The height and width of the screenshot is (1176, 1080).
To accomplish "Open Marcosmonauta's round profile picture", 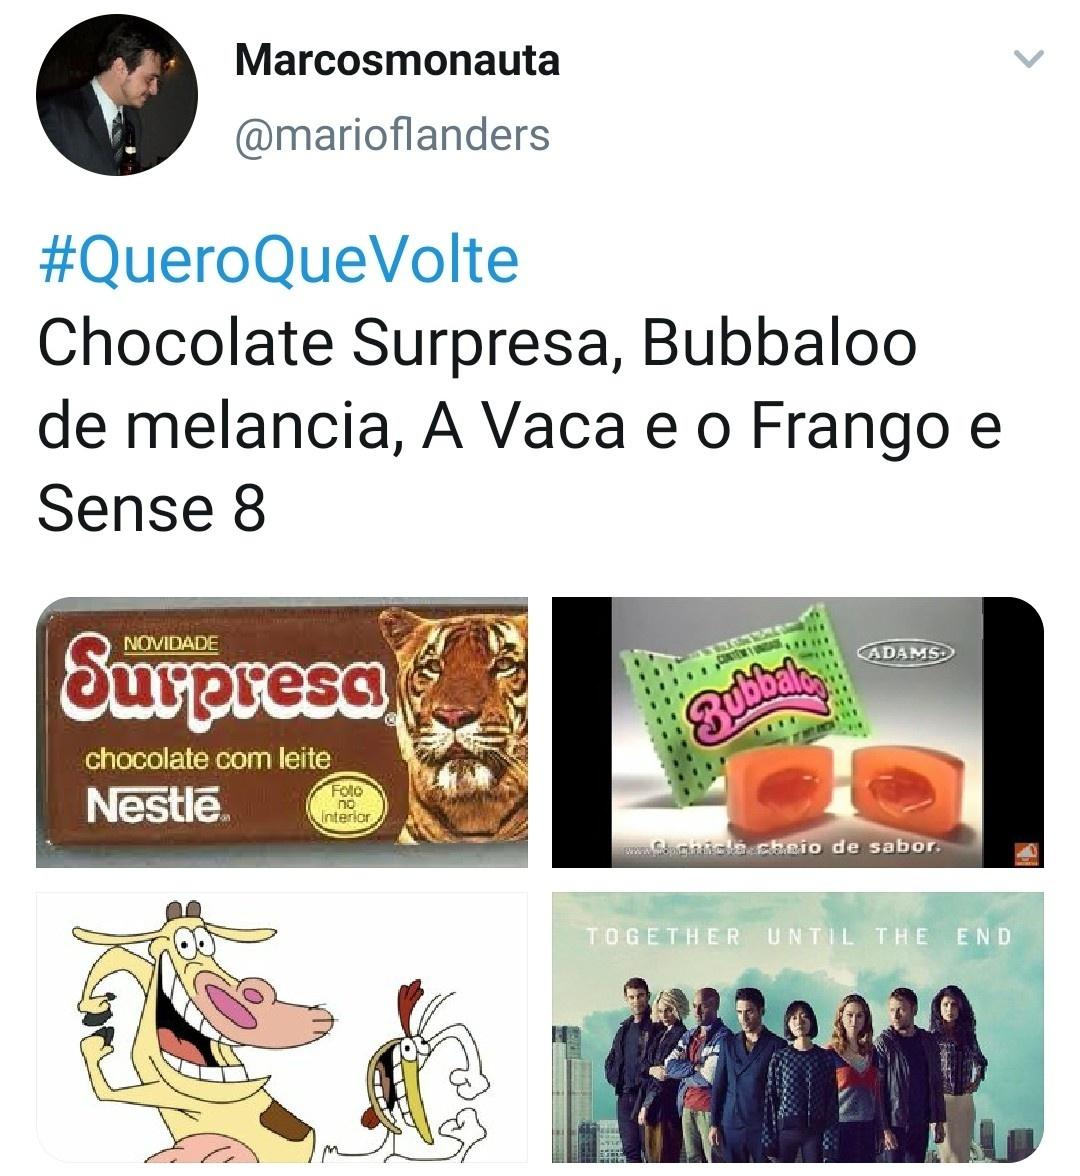I will [x=117, y=95].
